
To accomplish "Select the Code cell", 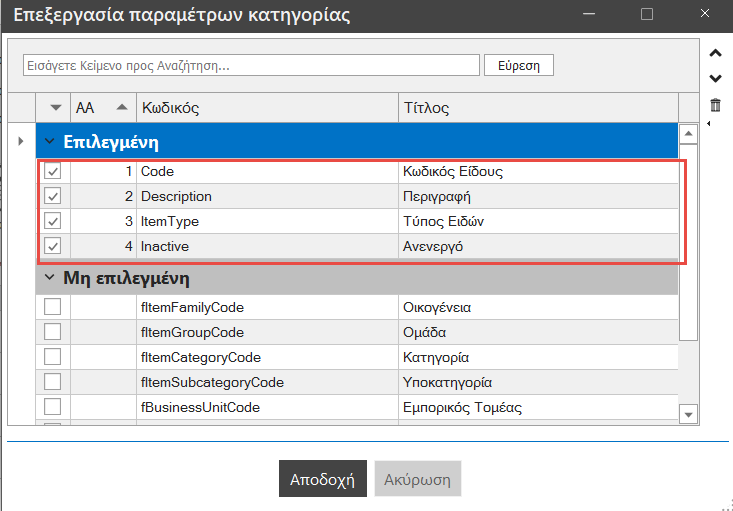I will 267,171.
